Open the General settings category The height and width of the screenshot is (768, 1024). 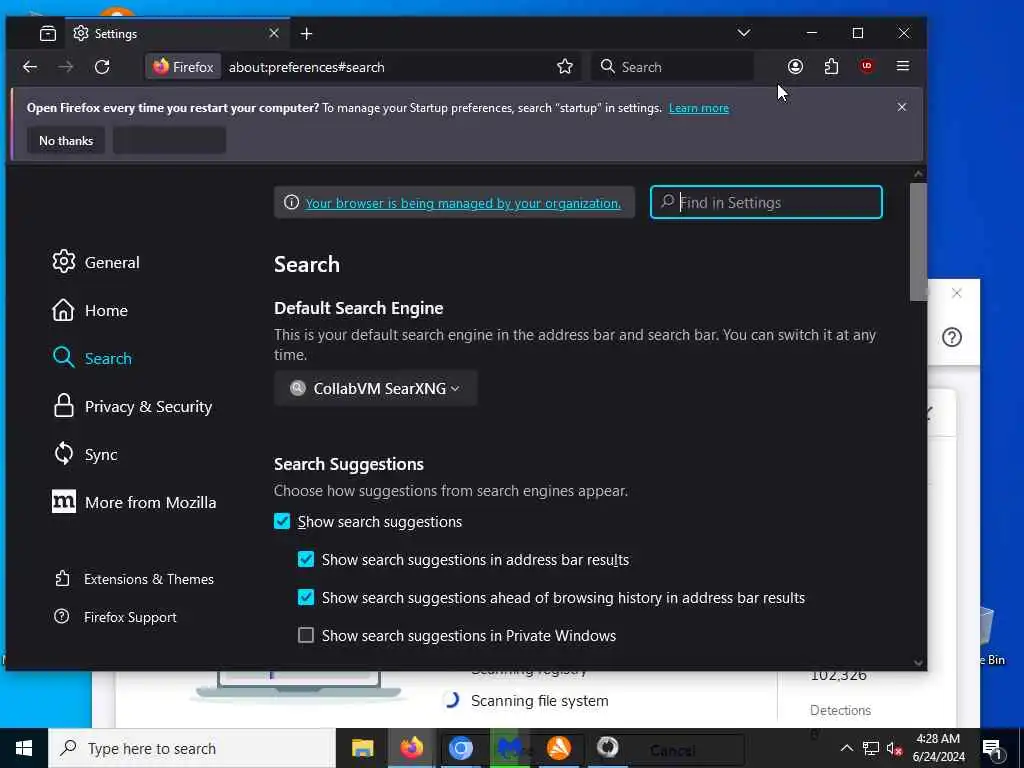(96, 262)
